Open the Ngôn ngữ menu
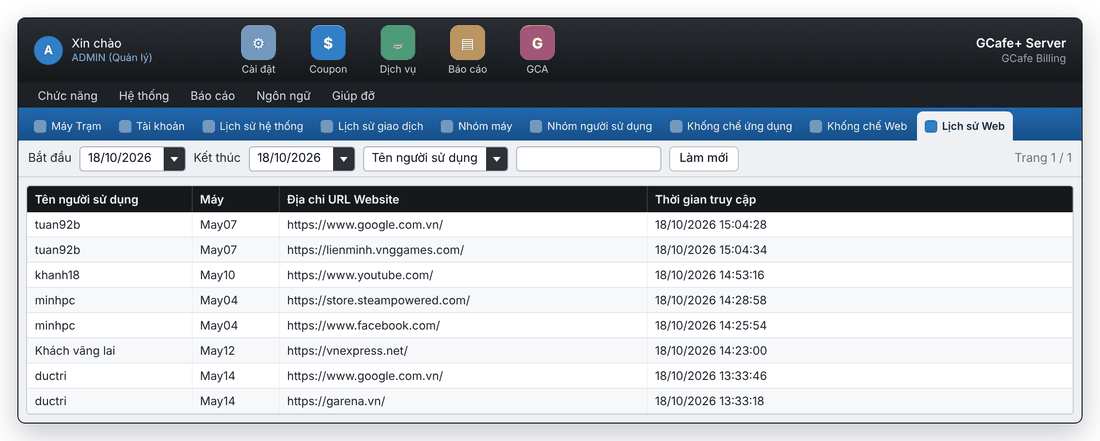Image resolution: width=1100 pixels, height=441 pixels. 283,95
